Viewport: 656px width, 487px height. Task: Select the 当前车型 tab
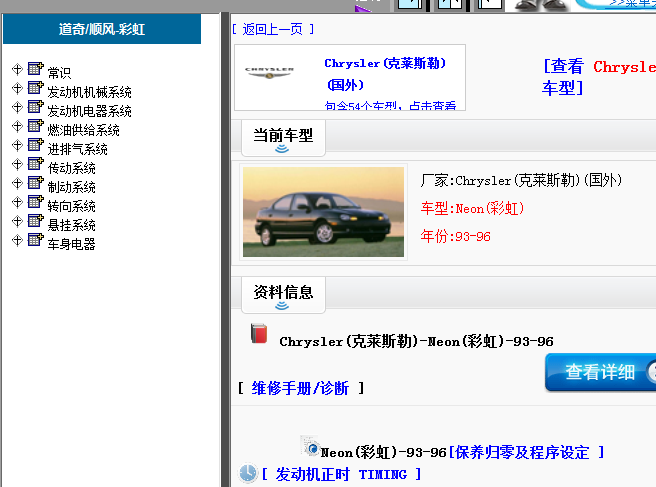tap(283, 138)
